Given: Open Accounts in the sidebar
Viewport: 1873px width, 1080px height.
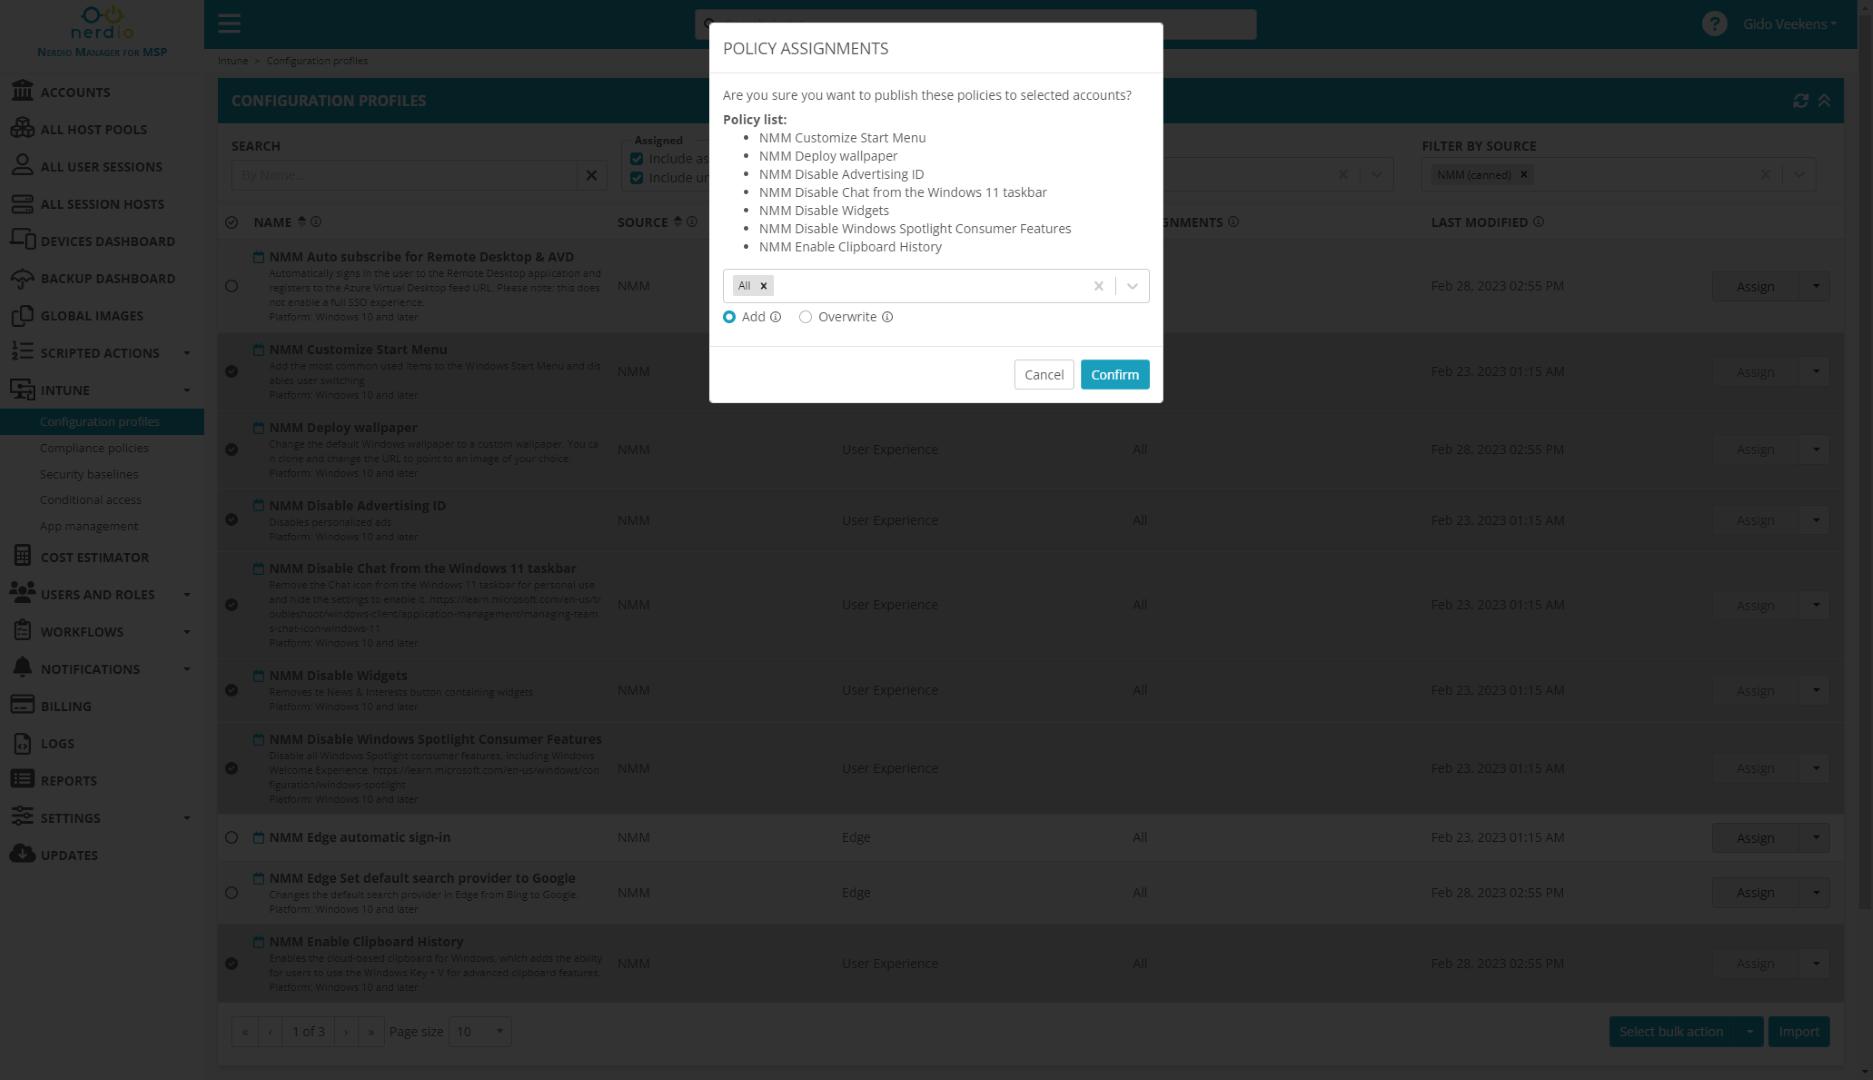Looking at the screenshot, I should click(75, 92).
